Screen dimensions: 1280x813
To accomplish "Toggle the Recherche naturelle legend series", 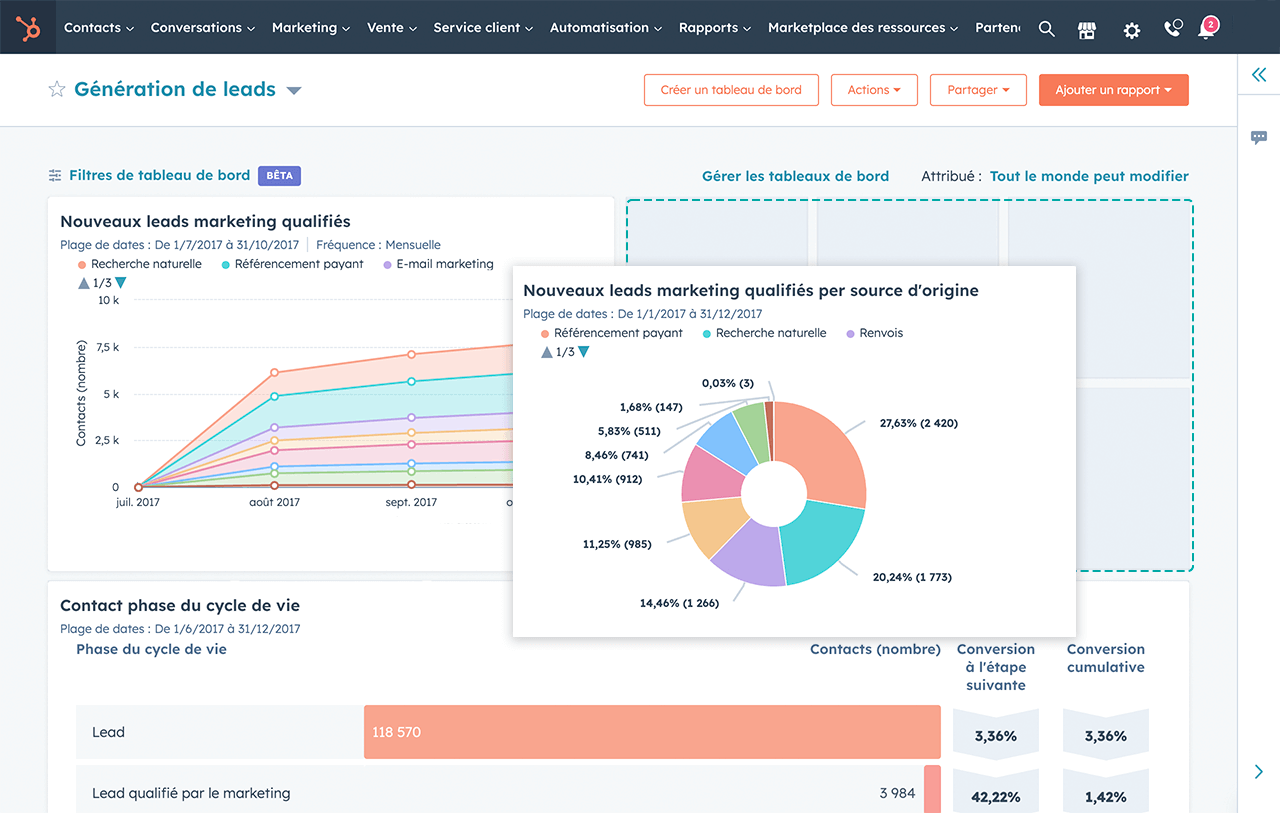I will 145,264.
